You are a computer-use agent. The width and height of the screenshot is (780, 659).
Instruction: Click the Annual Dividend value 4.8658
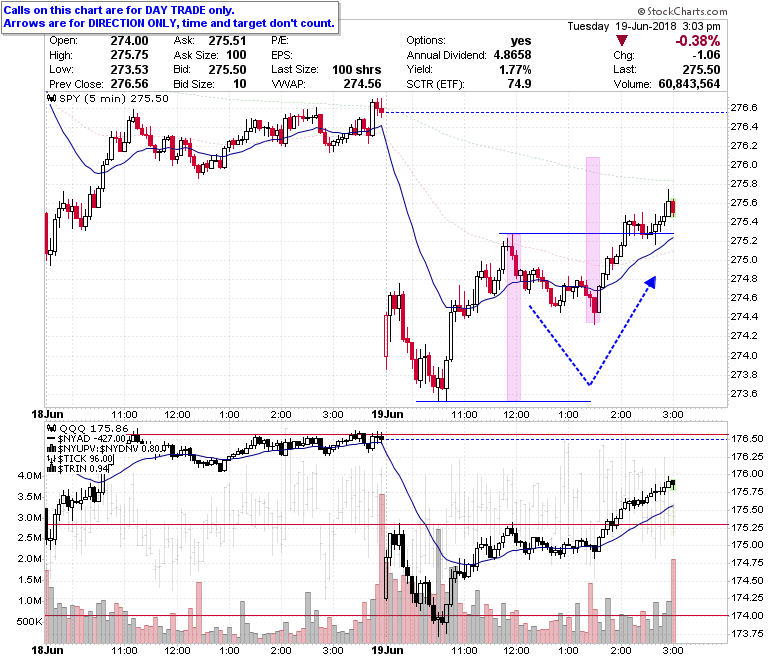(x=512, y=55)
